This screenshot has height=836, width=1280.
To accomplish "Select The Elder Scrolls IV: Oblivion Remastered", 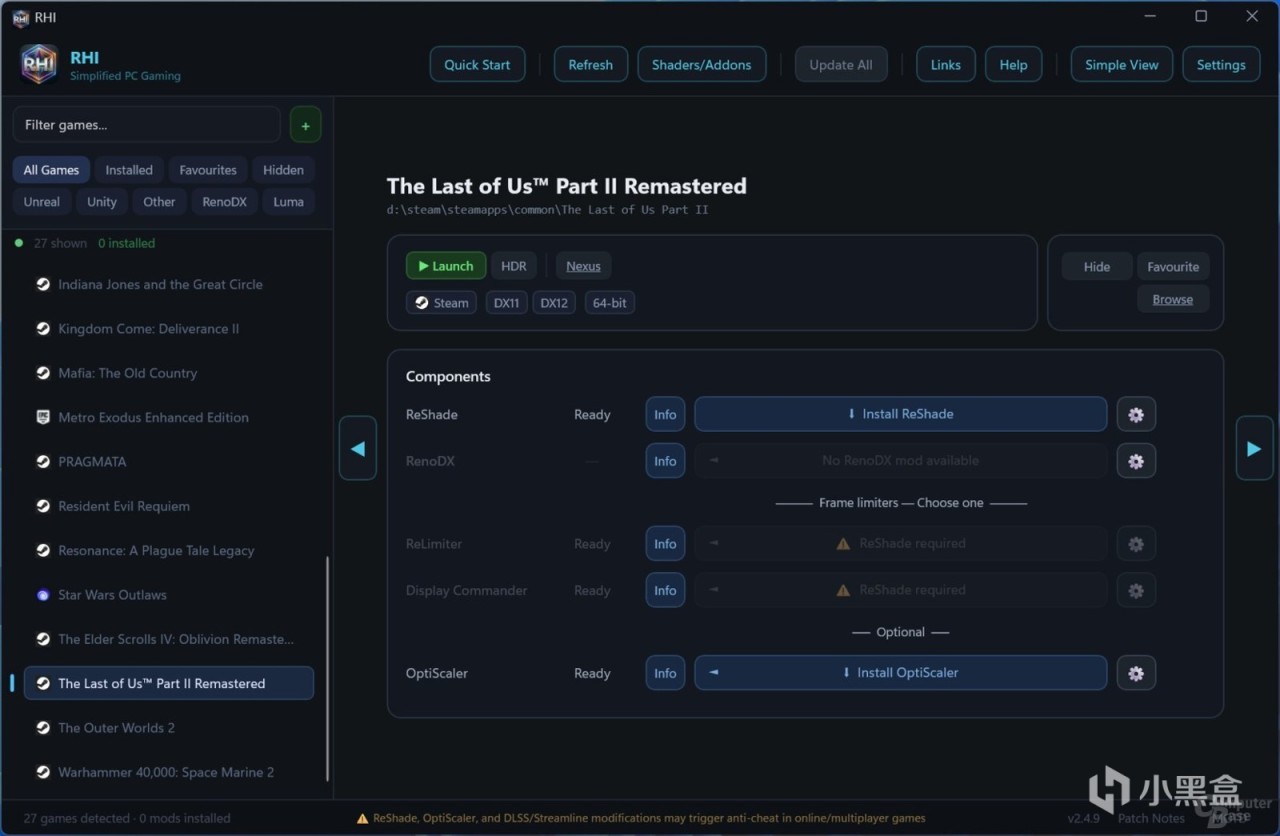I will point(169,639).
